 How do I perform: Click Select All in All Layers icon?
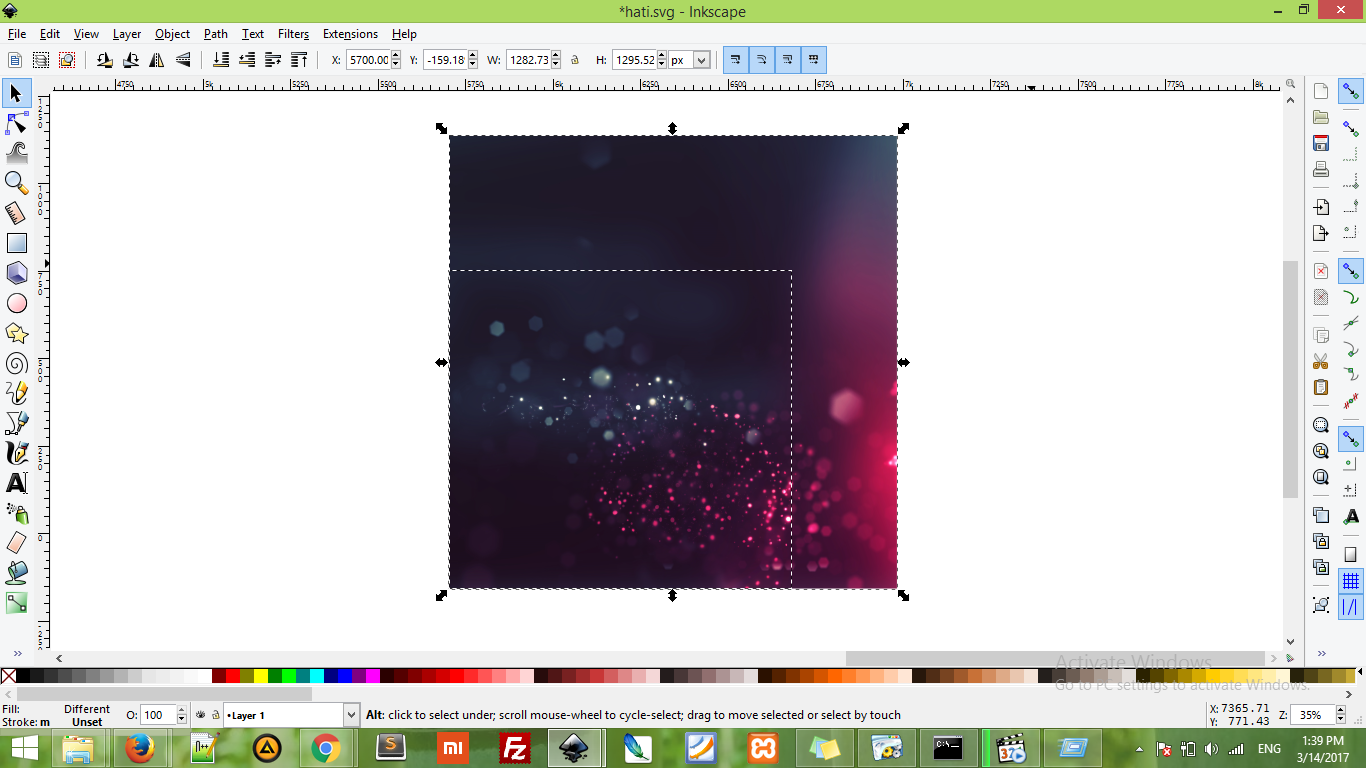[41, 60]
